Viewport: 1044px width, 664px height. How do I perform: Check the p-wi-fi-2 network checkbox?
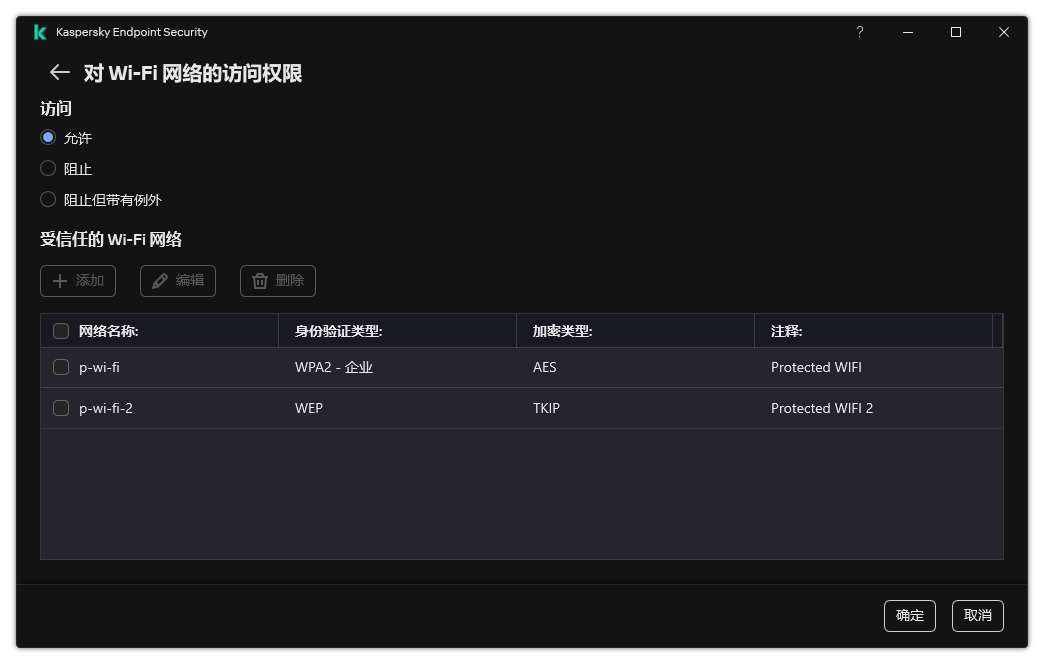pos(61,408)
